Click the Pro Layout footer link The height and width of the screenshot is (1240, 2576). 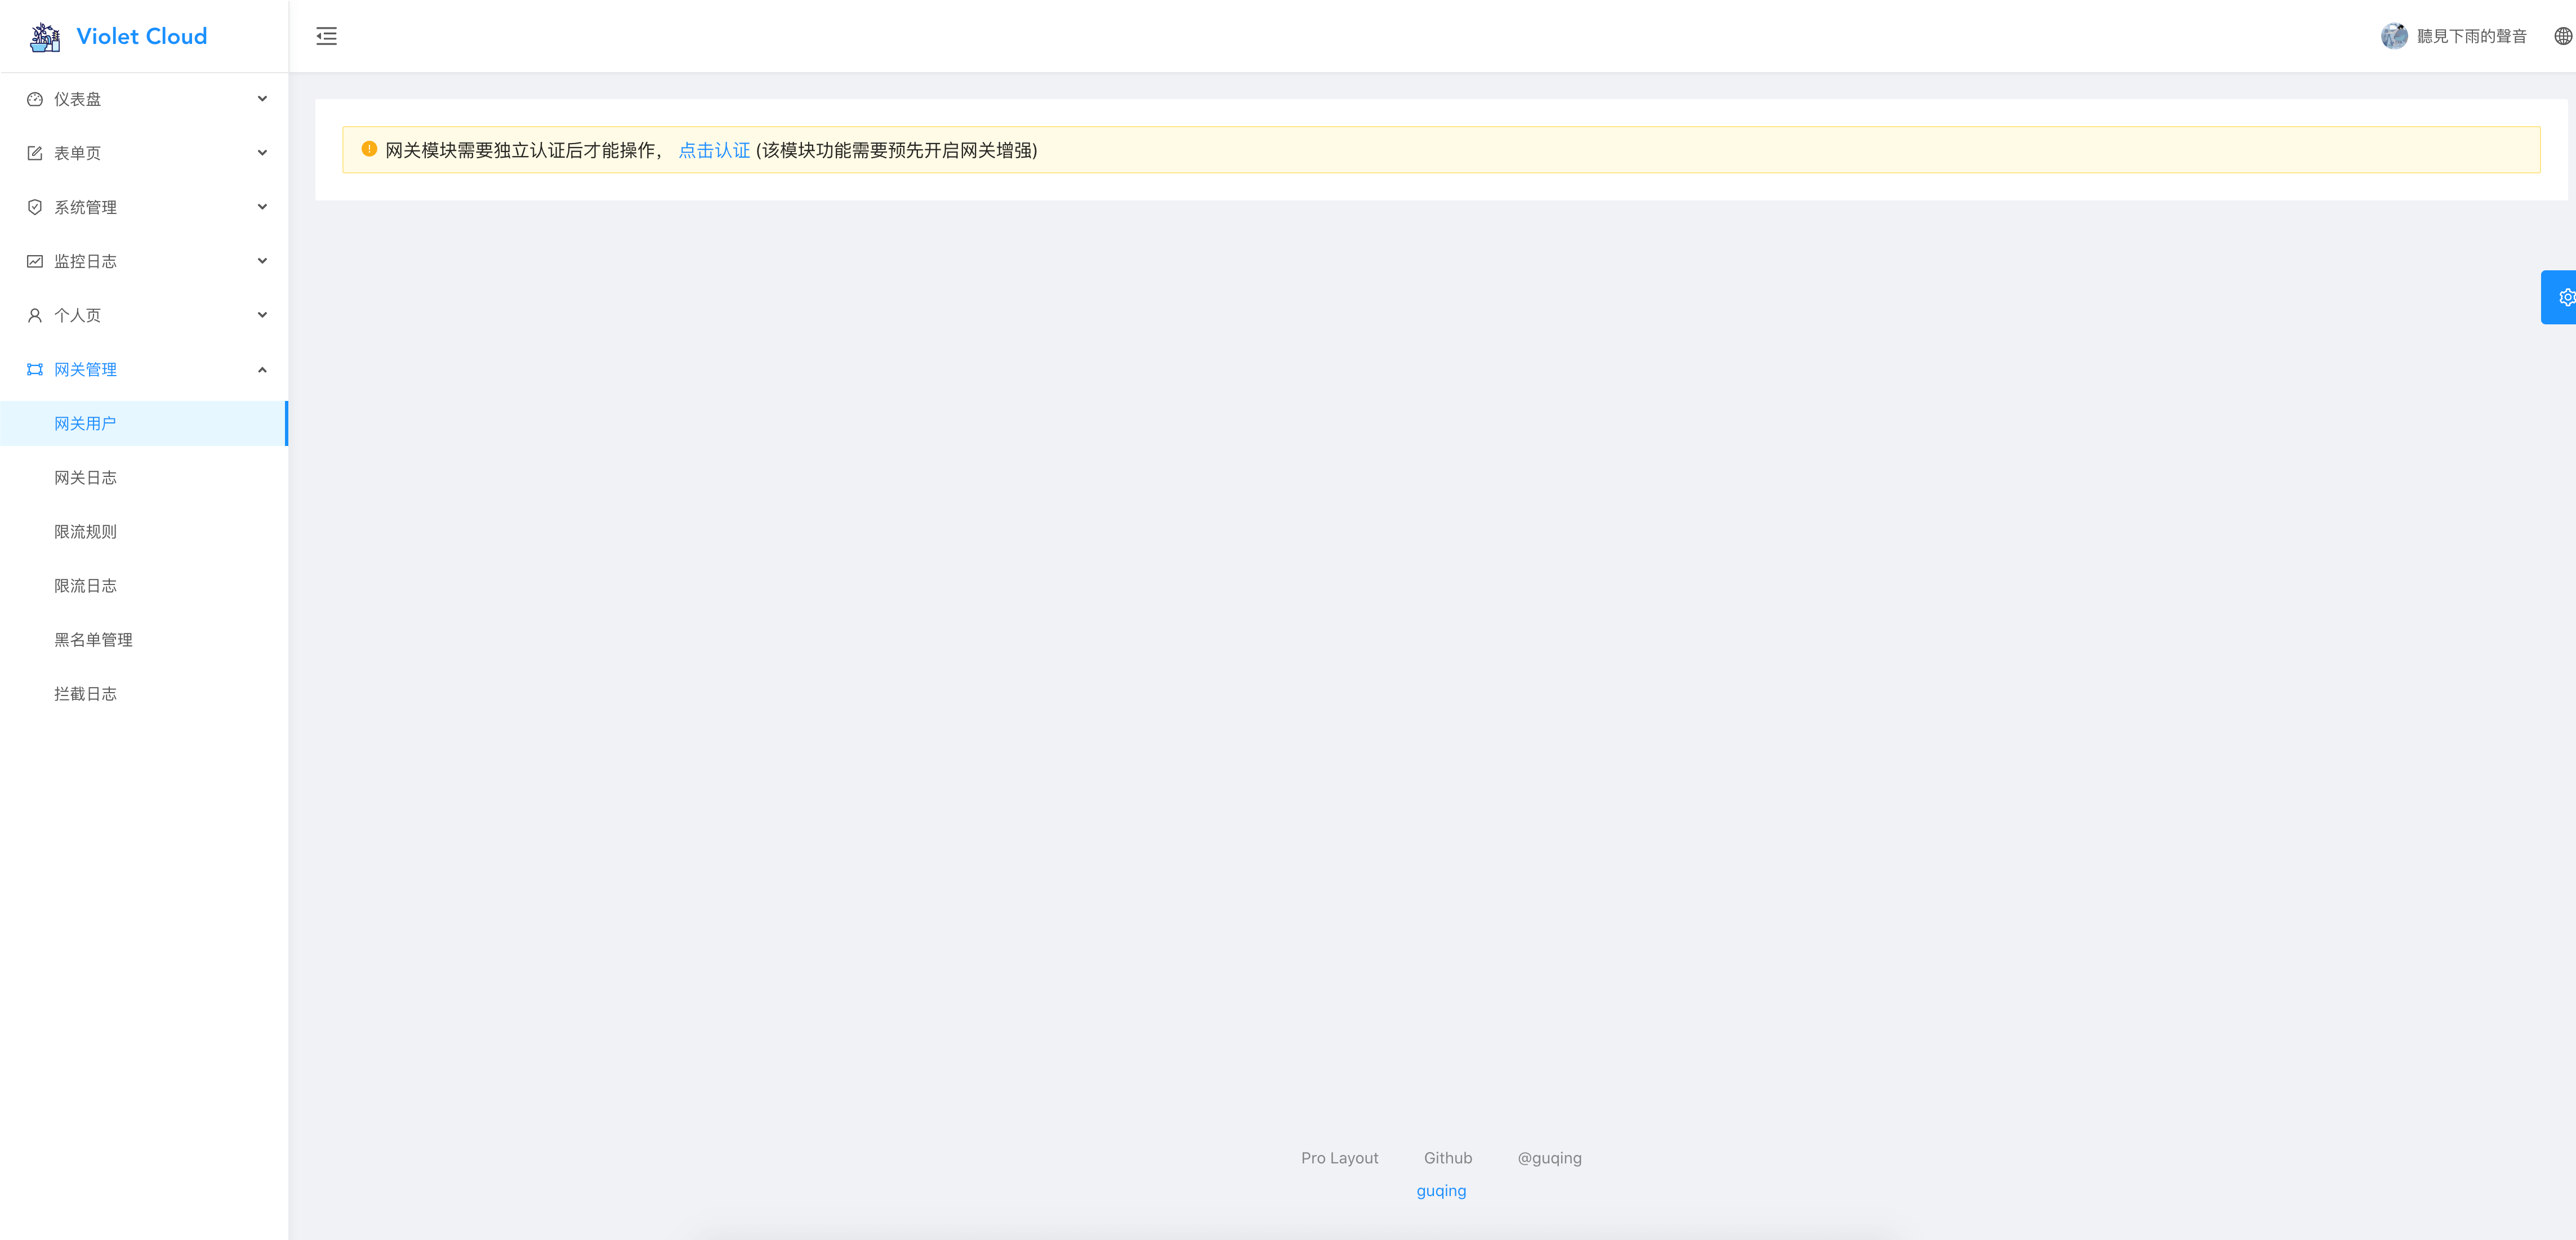(x=1339, y=1158)
